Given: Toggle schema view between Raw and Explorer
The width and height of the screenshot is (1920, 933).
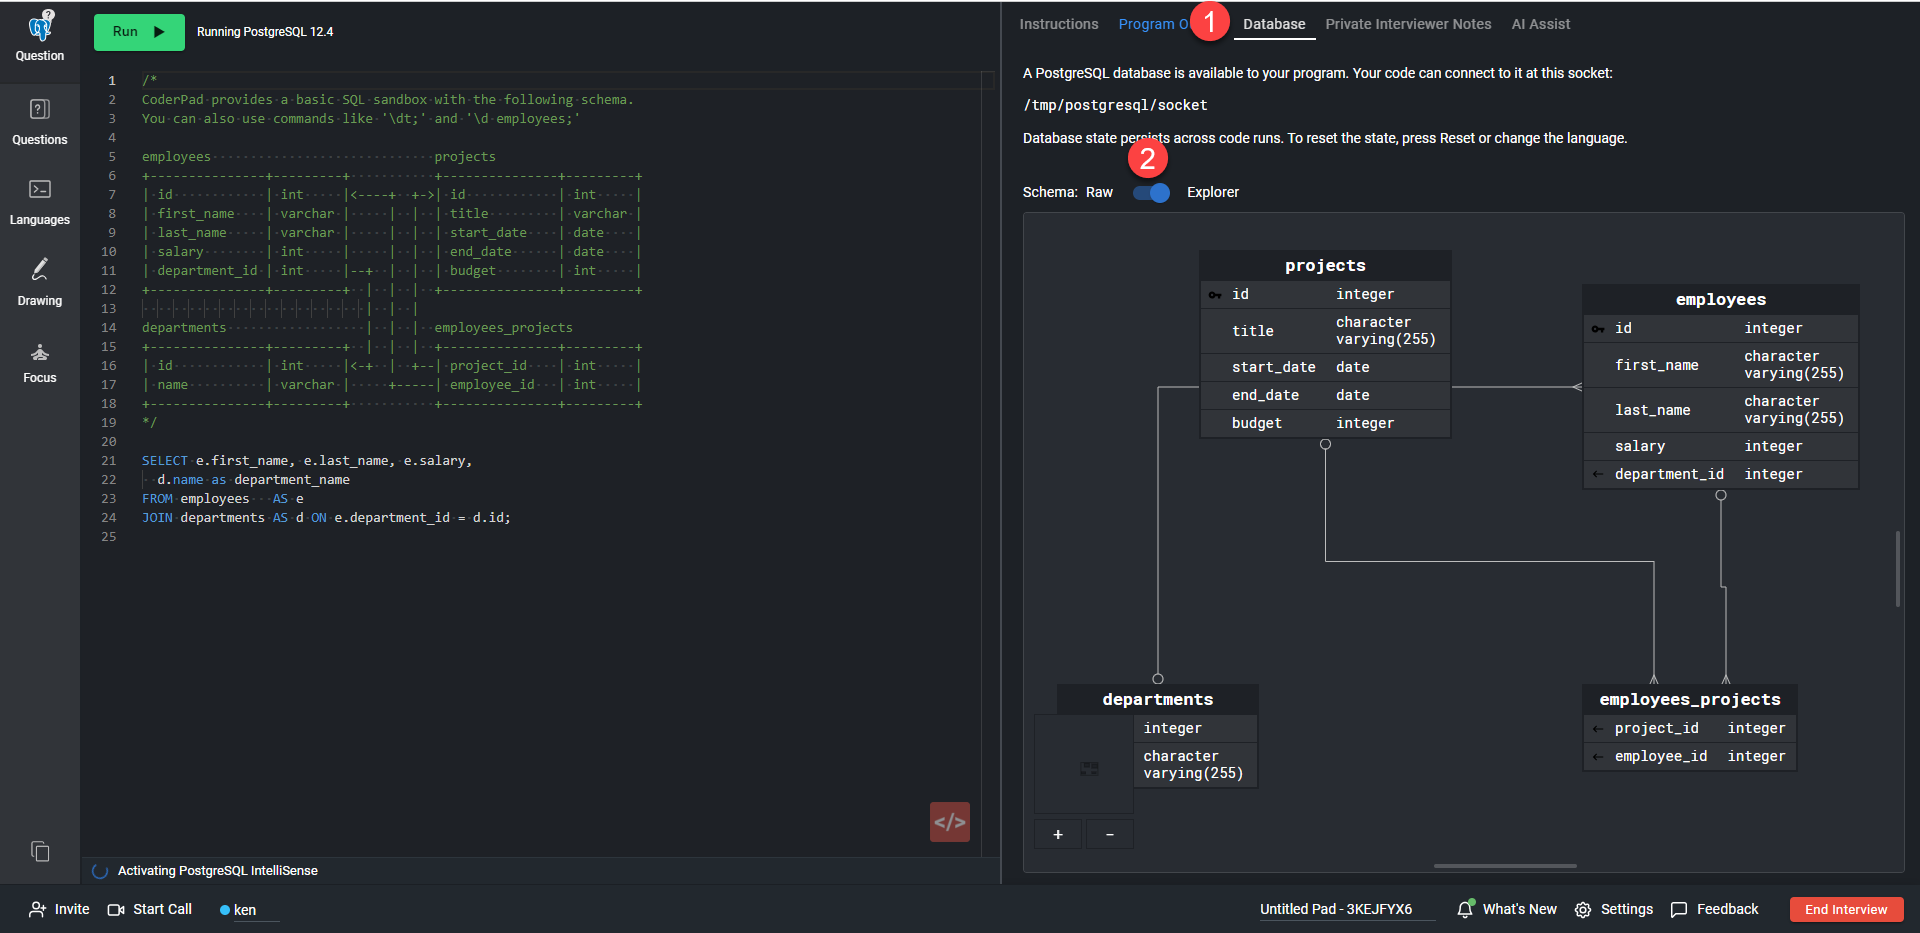Looking at the screenshot, I should [x=1151, y=193].
